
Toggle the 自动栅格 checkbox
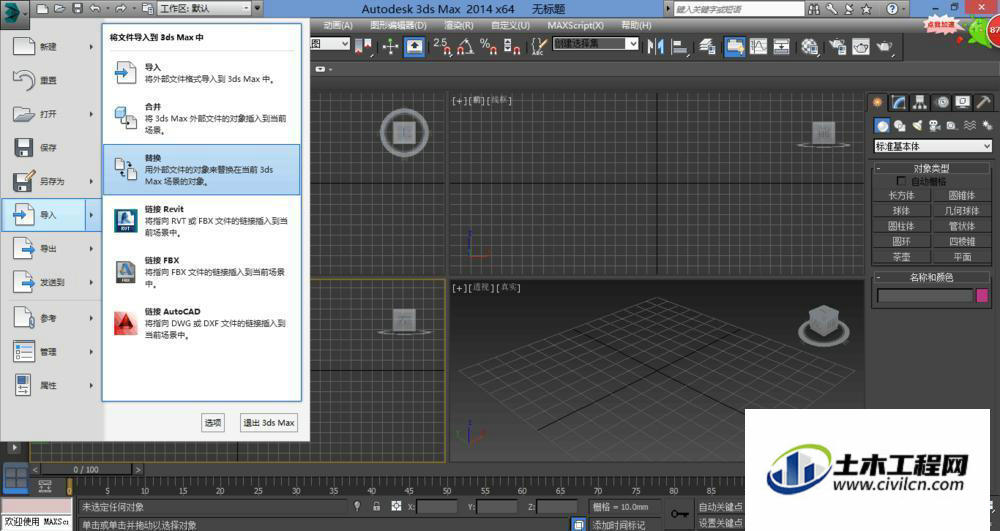[901, 182]
